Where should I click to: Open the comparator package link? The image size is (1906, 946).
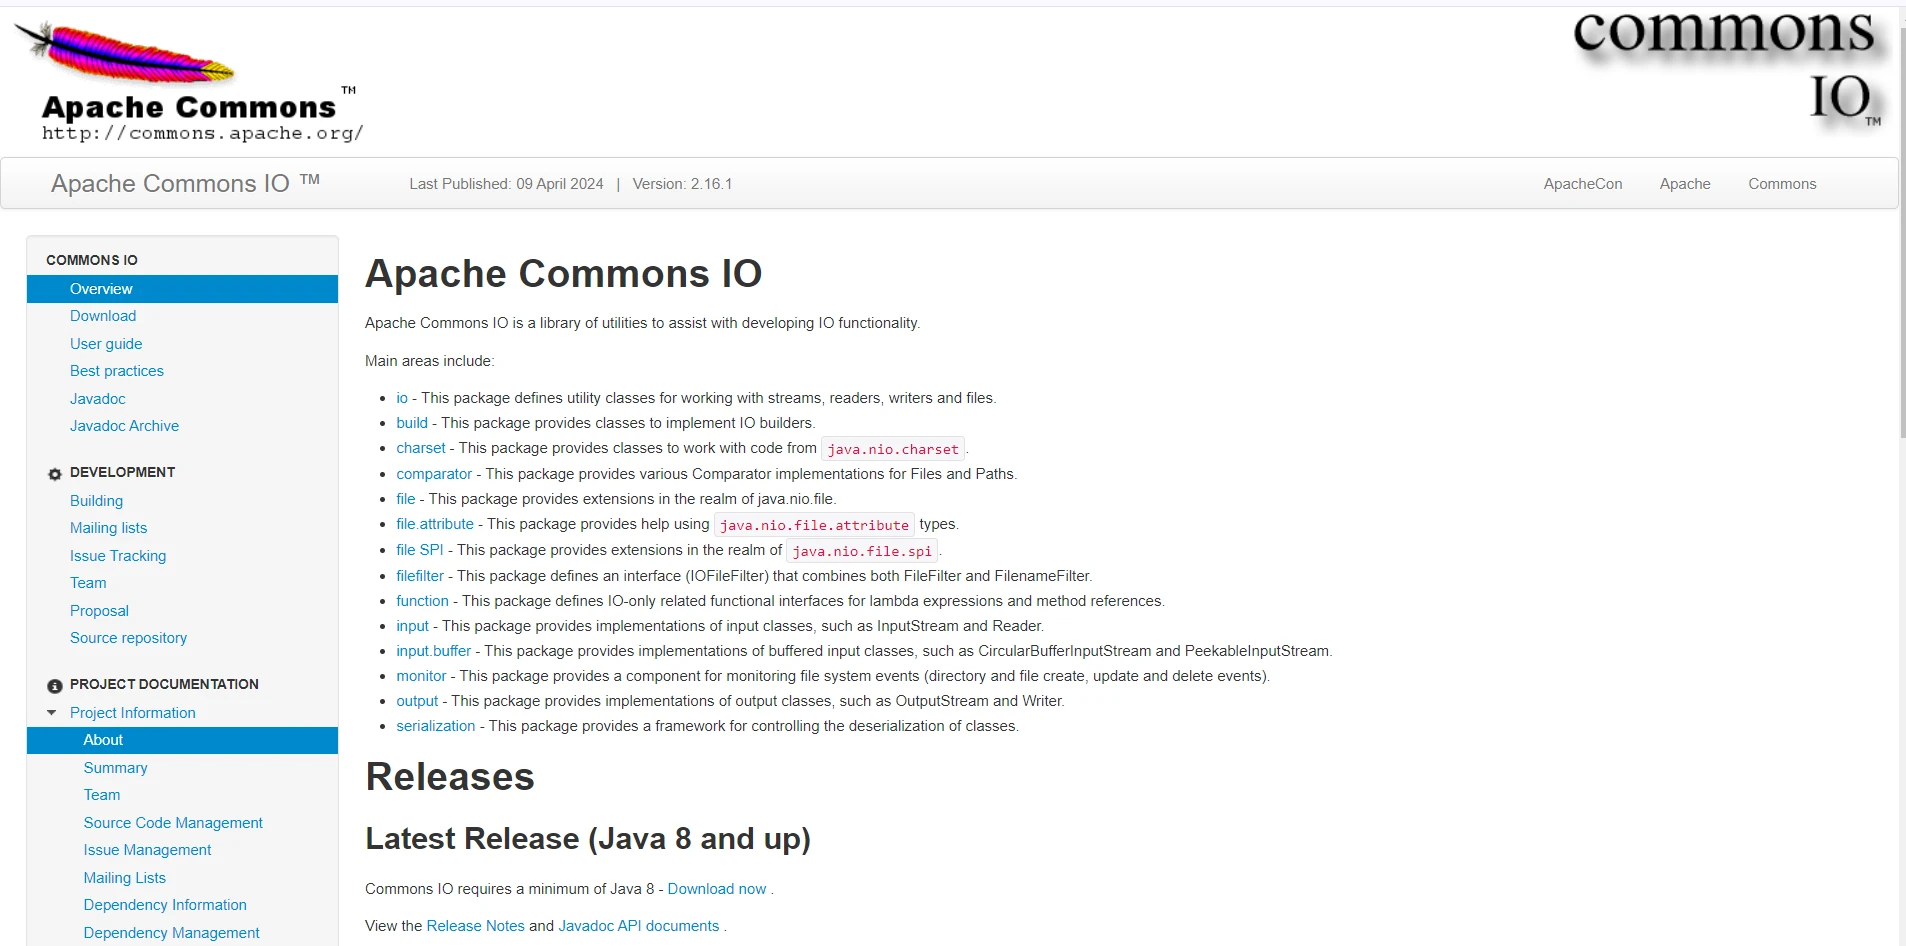[x=434, y=474]
